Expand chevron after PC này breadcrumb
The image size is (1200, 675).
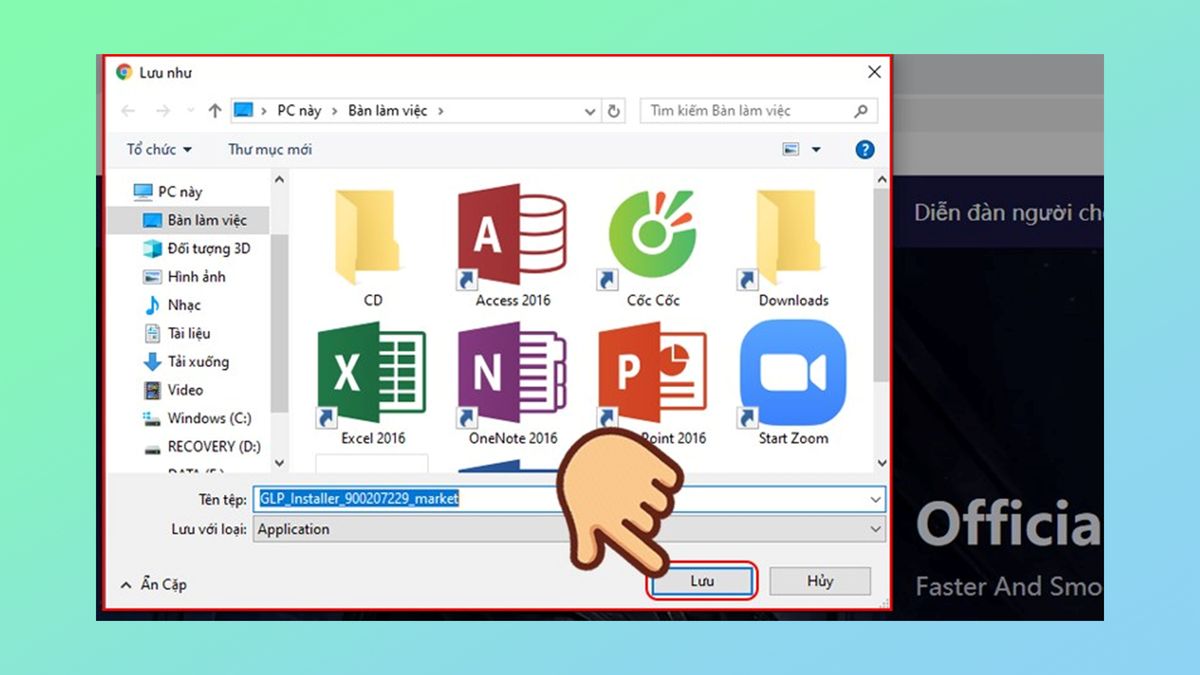click(x=335, y=111)
